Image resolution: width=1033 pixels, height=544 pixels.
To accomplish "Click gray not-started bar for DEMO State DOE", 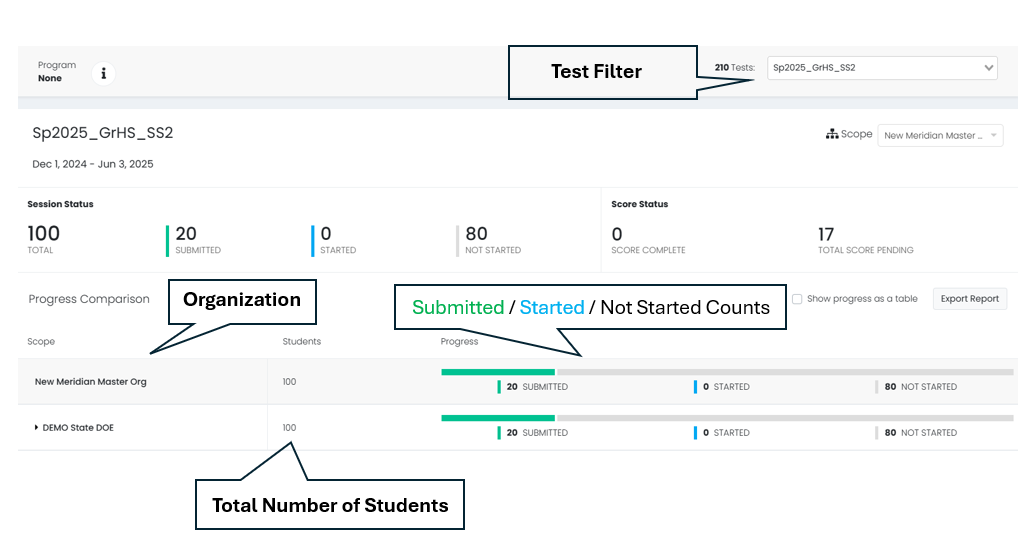I will (784, 418).
